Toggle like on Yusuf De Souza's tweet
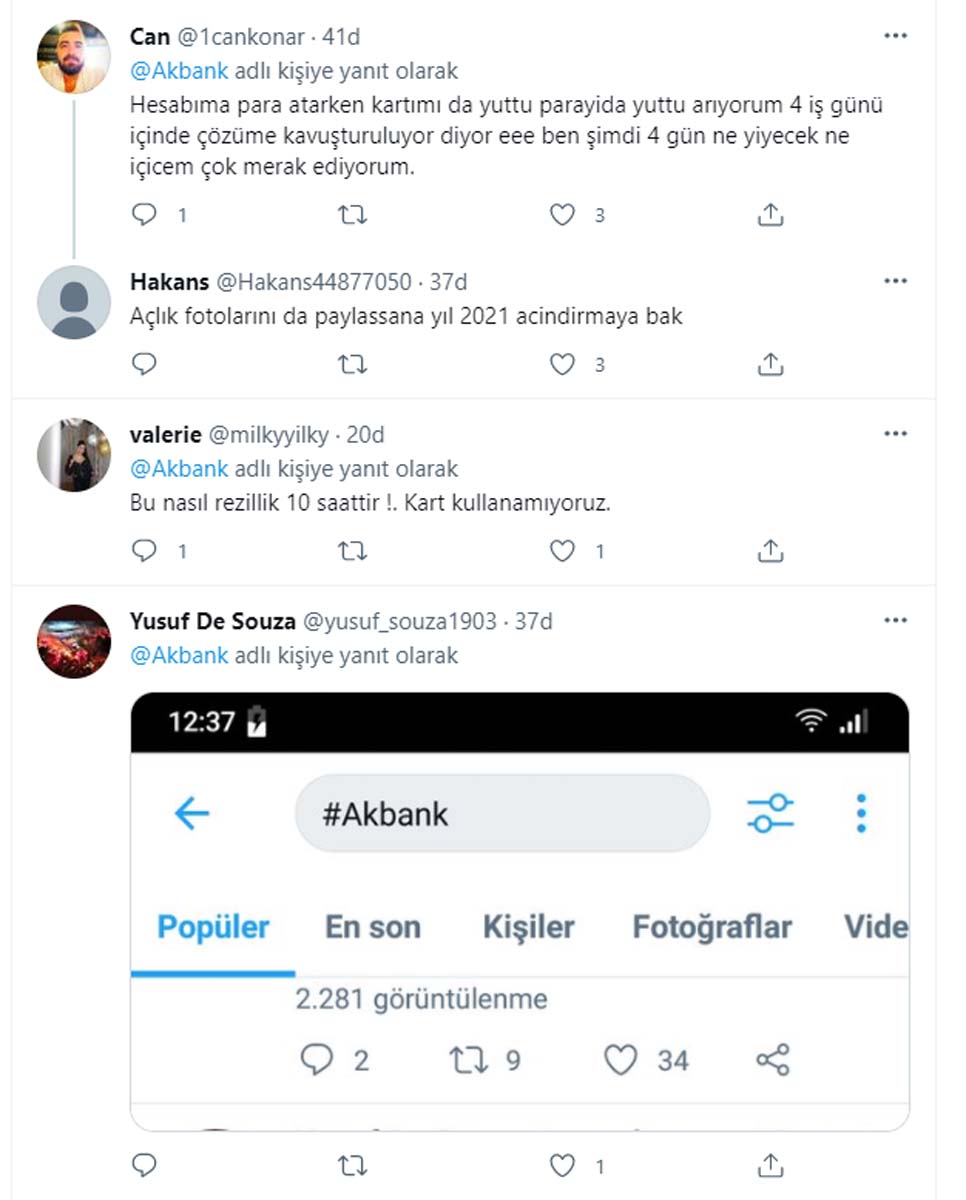The height and width of the screenshot is (1200, 966). coord(561,1165)
